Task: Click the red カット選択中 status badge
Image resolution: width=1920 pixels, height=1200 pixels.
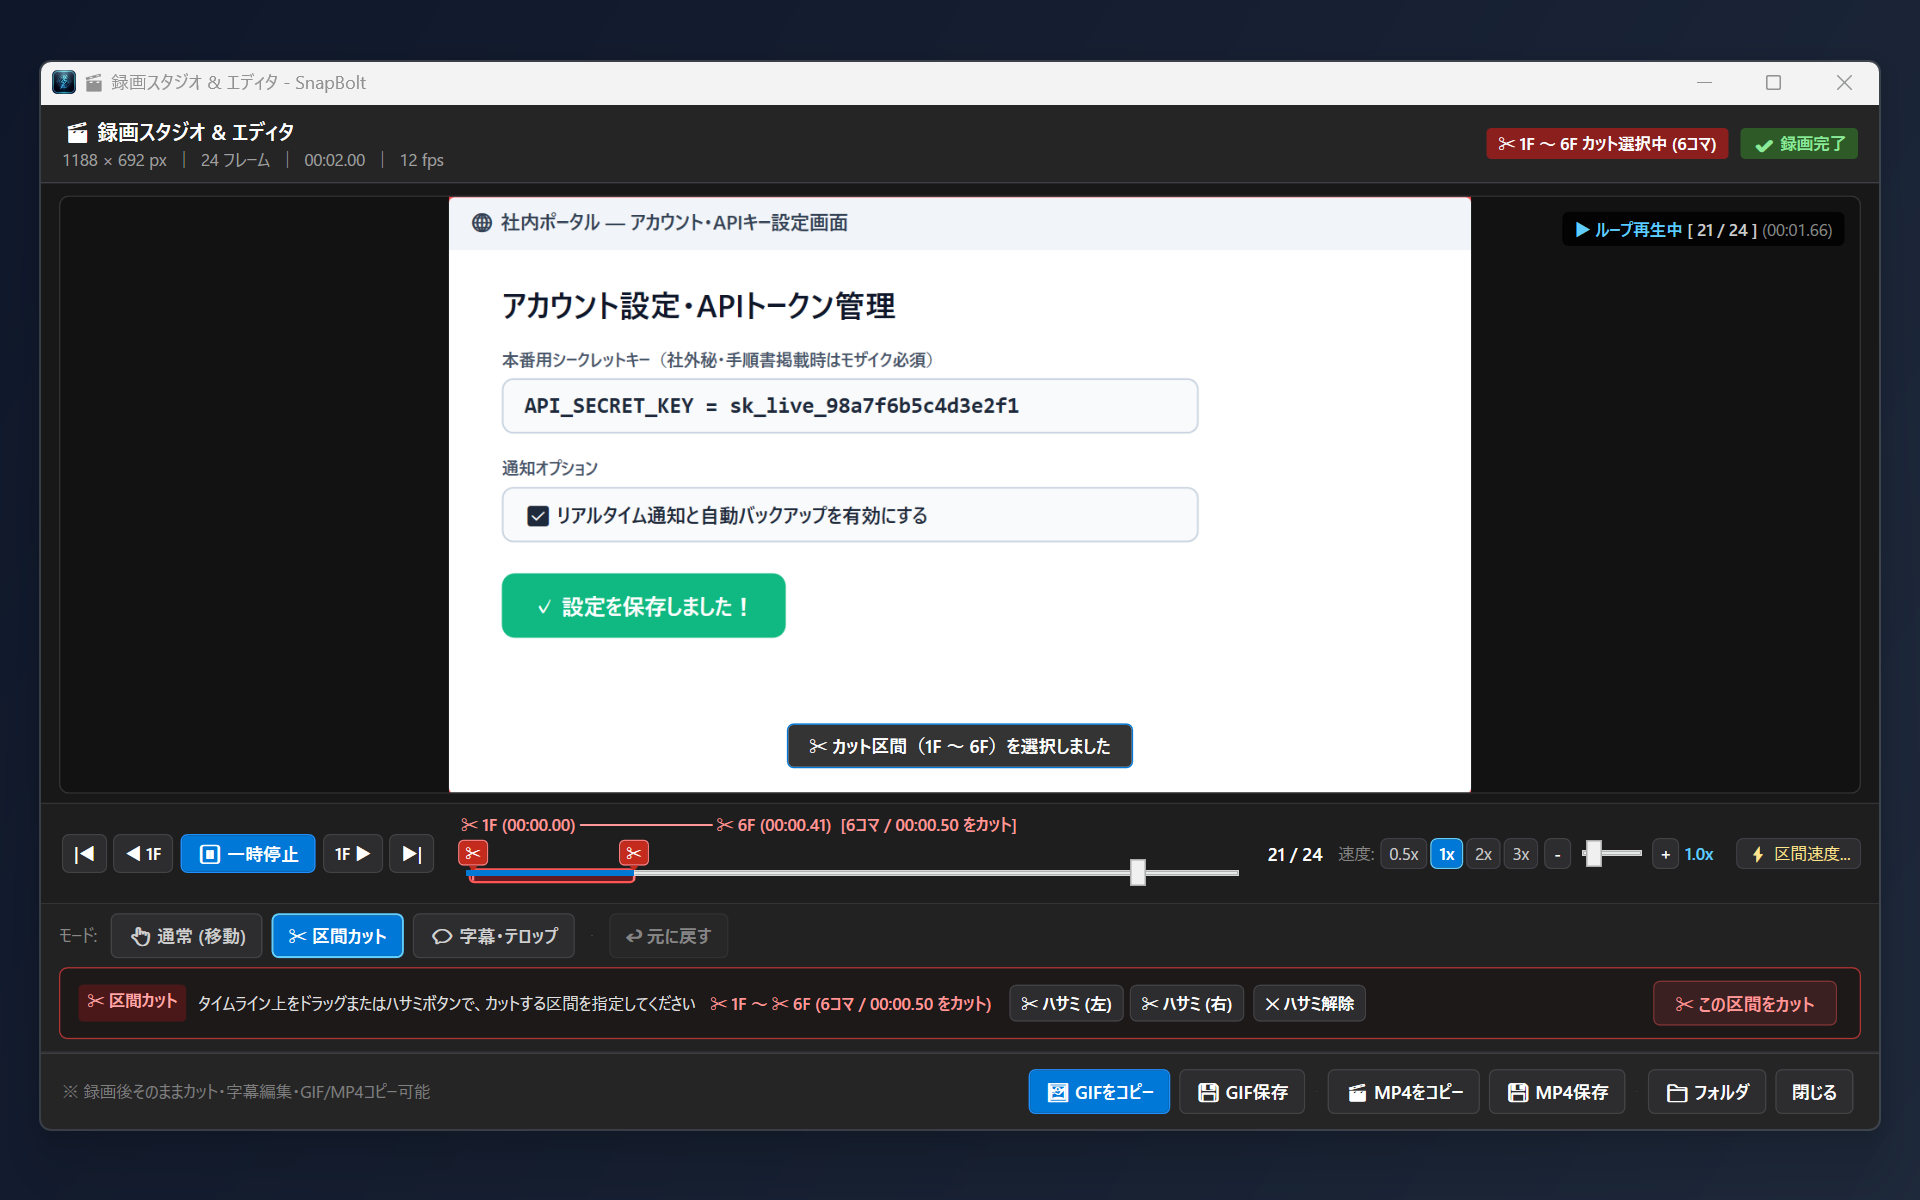Action: [1607, 144]
